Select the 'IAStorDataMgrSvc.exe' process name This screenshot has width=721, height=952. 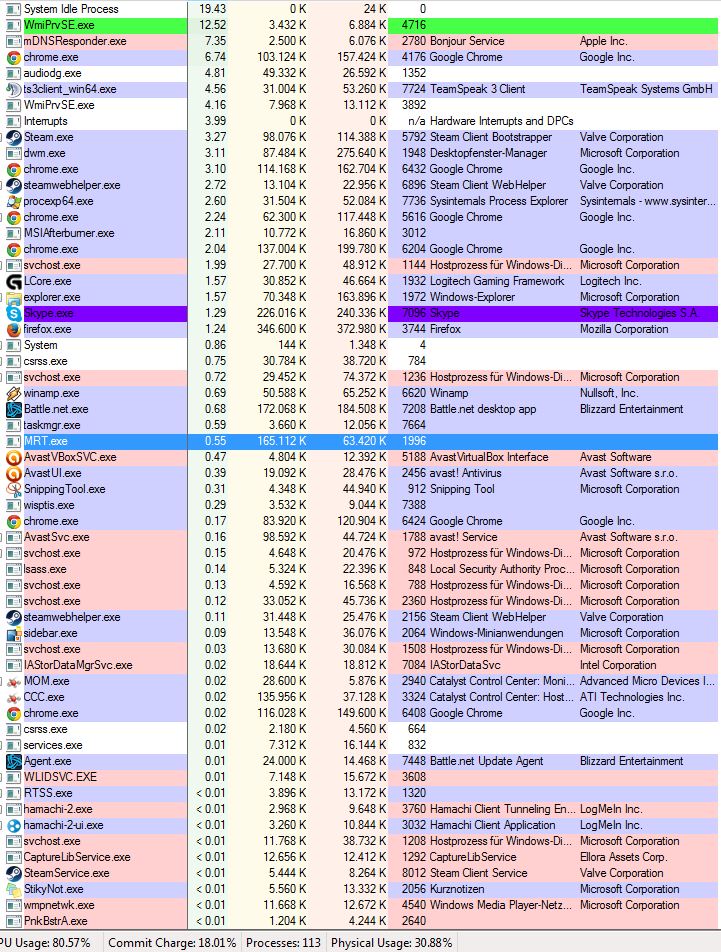click(78, 665)
